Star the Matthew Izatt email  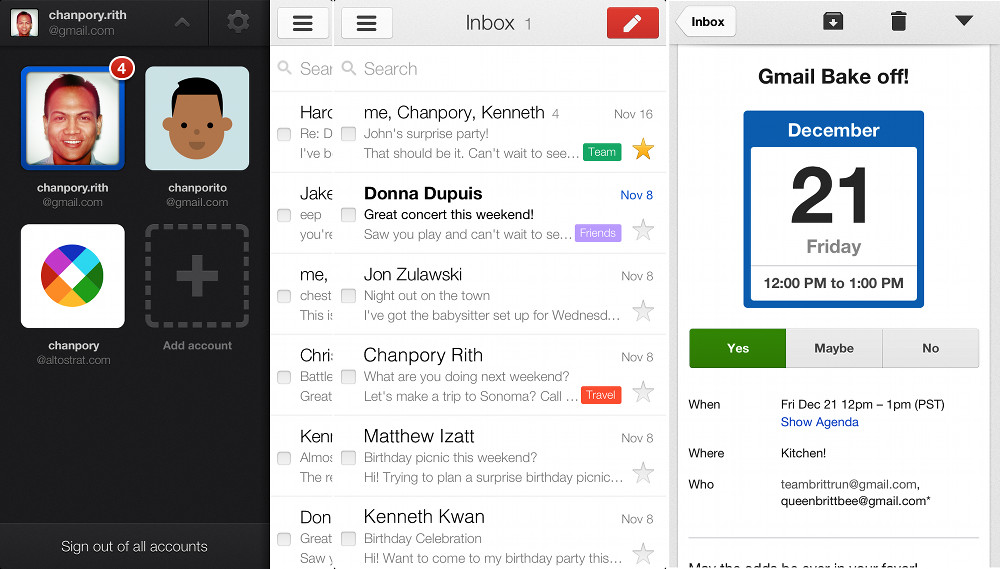[643, 473]
